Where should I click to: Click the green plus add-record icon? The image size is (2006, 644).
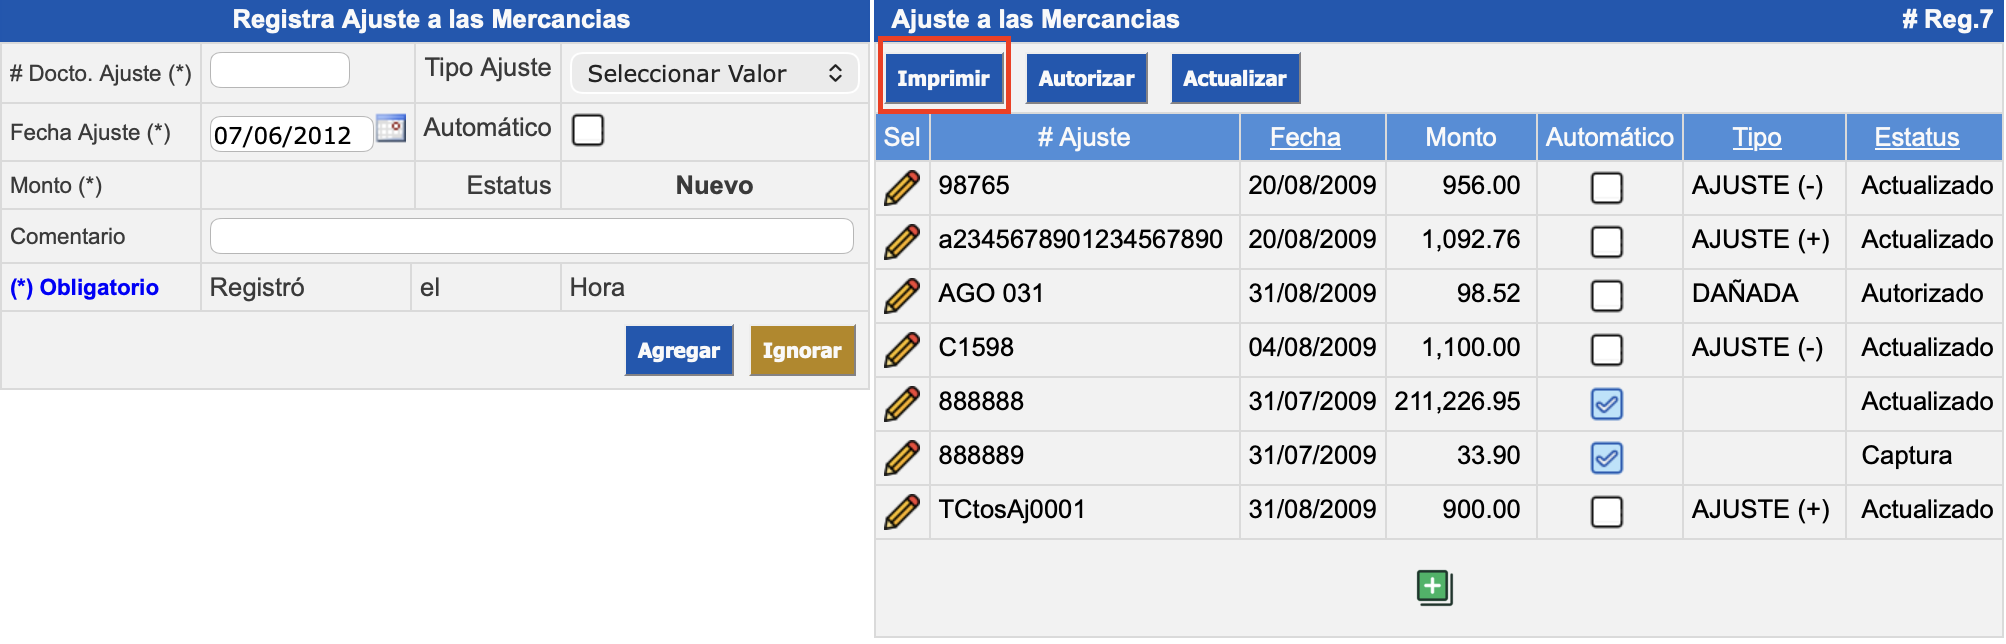[x=1434, y=587]
